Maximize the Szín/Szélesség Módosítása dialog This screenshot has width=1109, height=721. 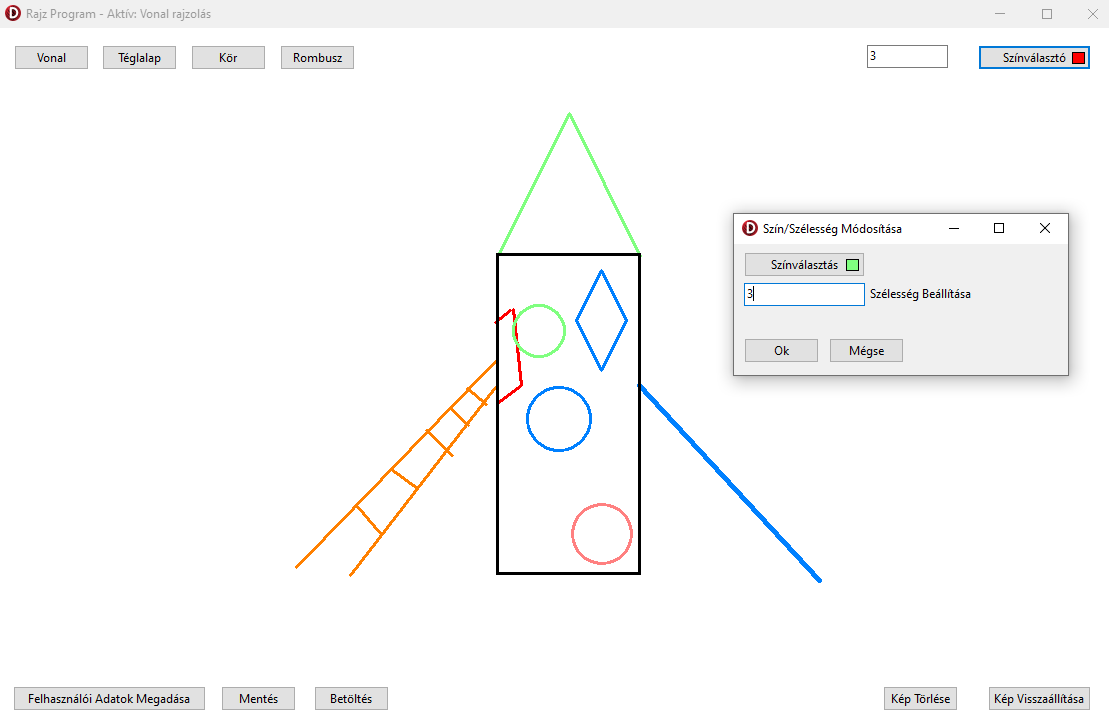coord(998,229)
